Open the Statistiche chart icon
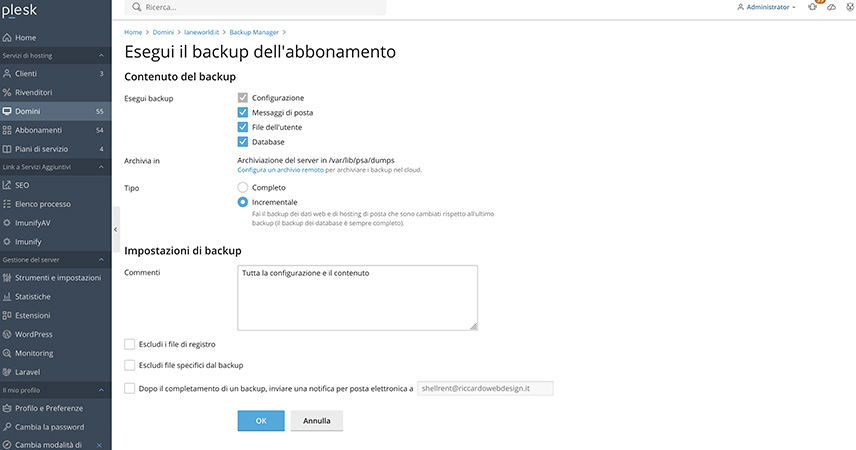Image resolution: width=856 pixels, height=450 pixels. tap(7, 297)
